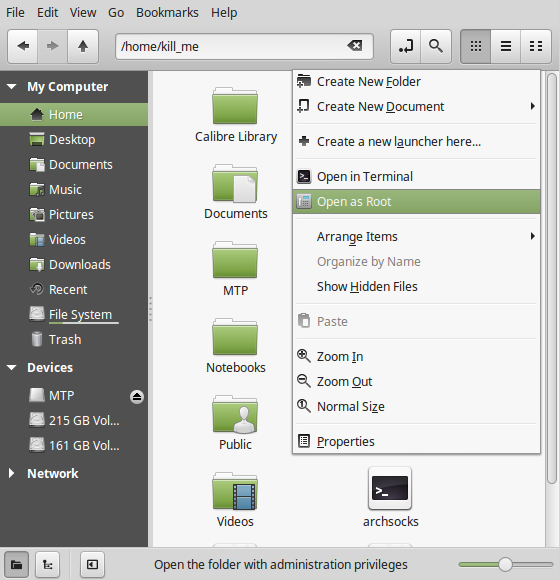This screenshot has height=580, width=559.
Task: Clear the location bar text
Action: [355, 46]
